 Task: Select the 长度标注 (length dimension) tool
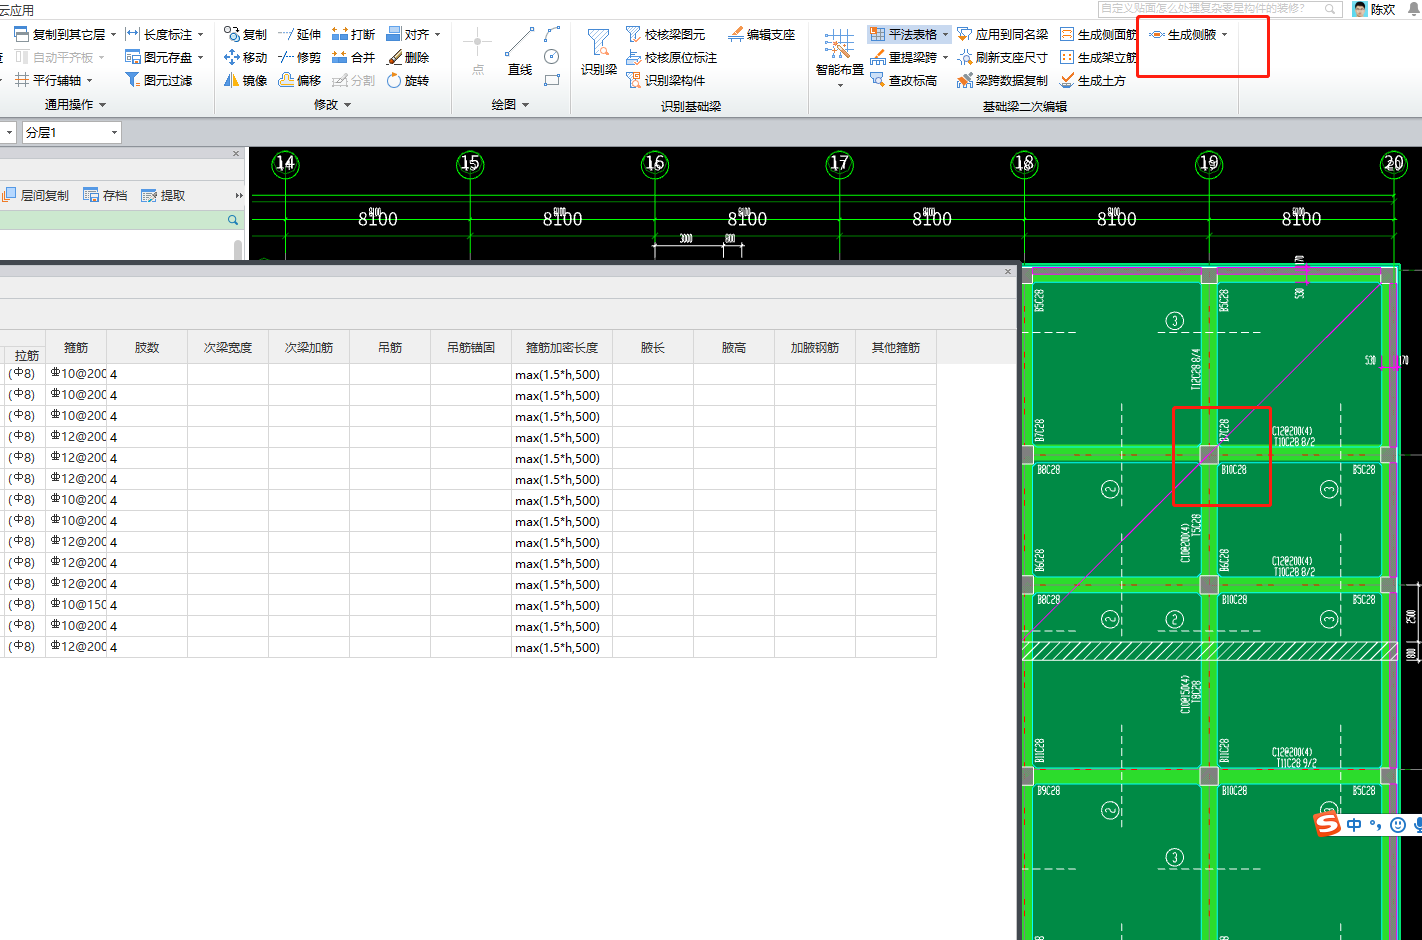[159, 34]
